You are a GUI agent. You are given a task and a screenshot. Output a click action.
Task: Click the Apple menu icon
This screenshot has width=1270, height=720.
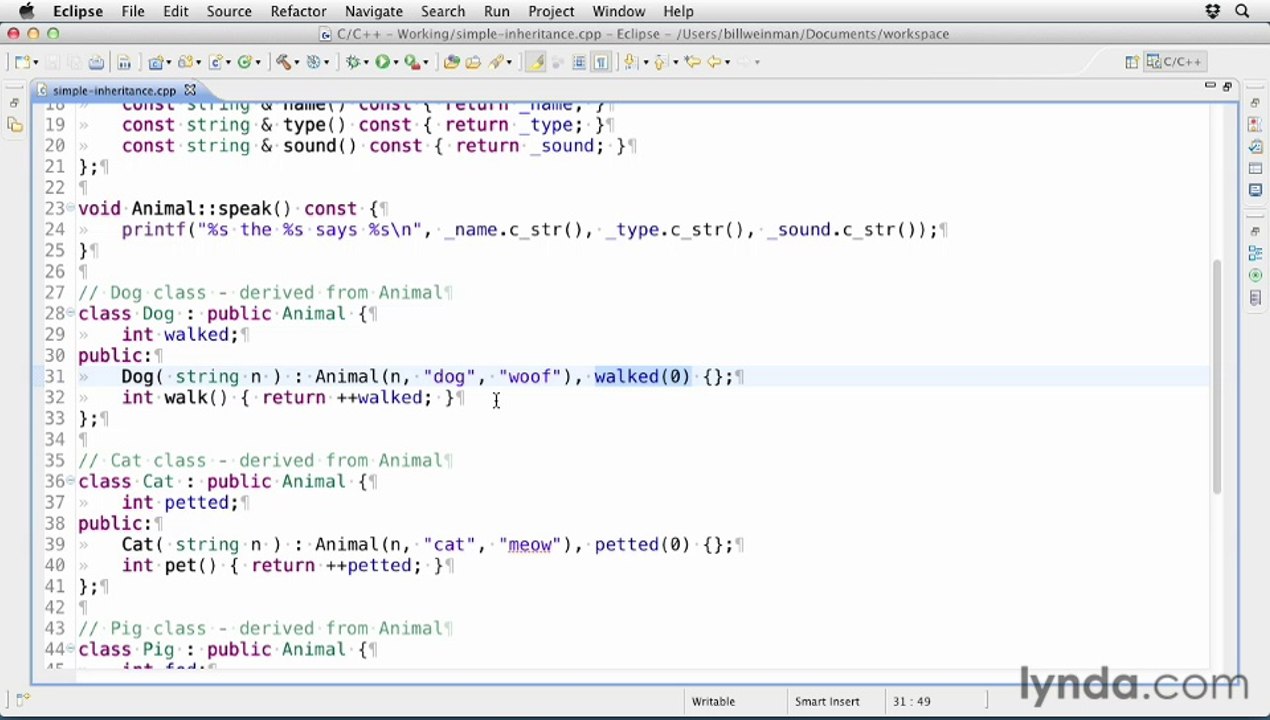(26, 11)
